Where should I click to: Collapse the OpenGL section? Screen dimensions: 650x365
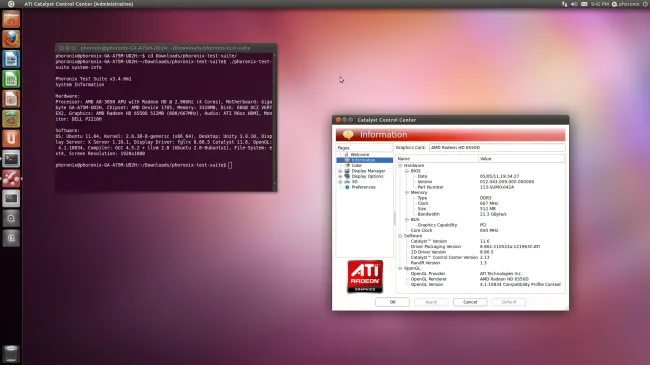coord(400,268)
